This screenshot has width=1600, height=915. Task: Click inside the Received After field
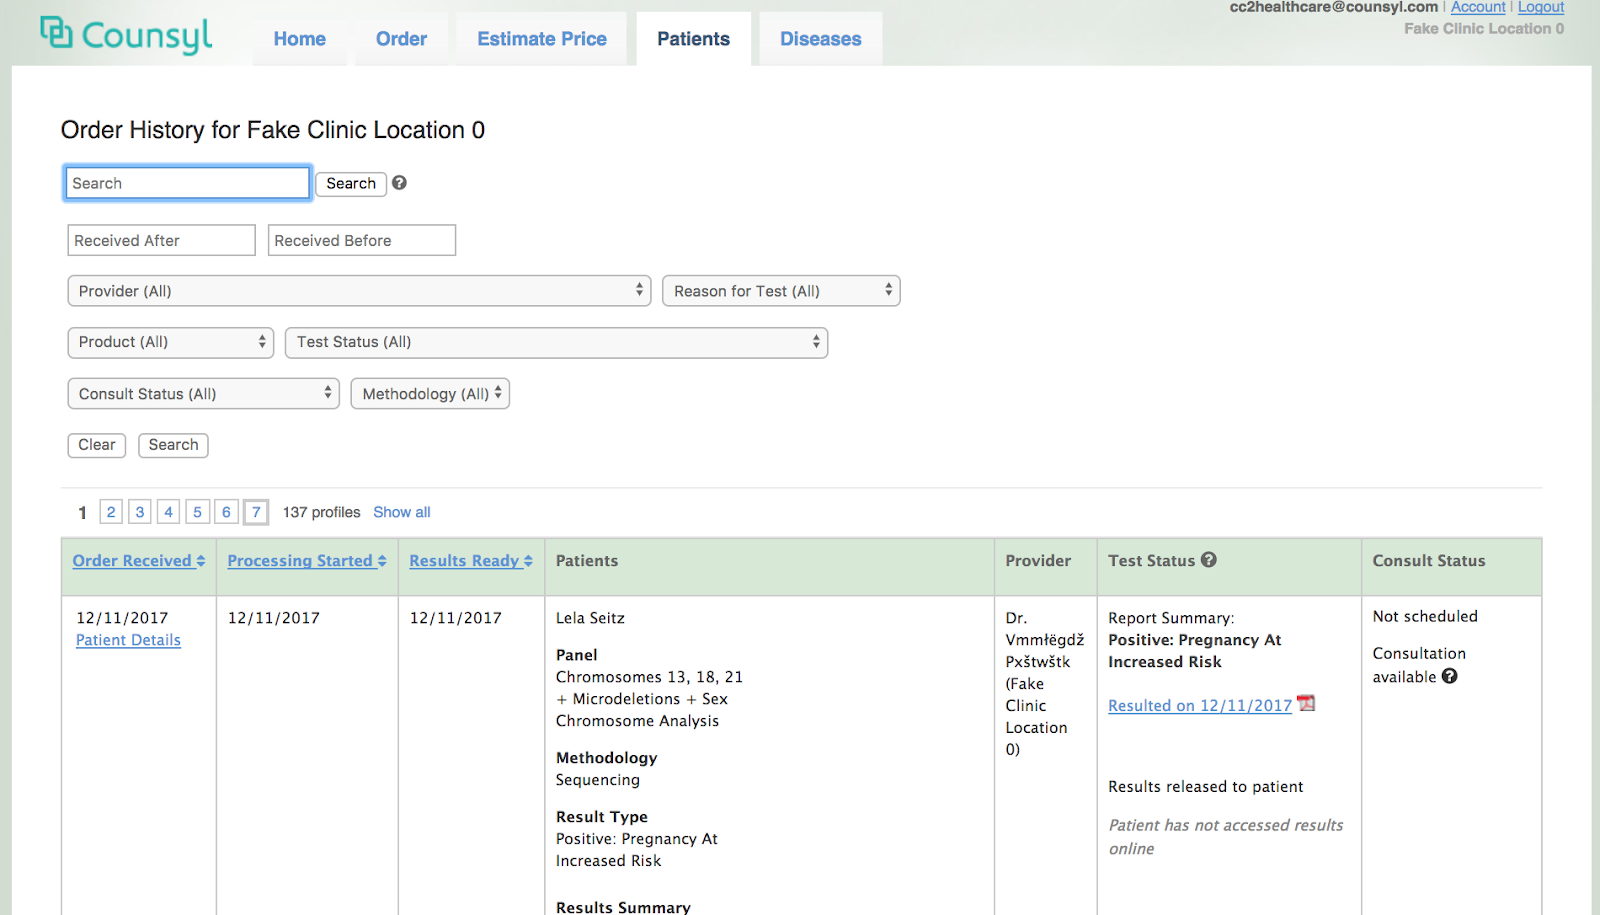[160, 240]
